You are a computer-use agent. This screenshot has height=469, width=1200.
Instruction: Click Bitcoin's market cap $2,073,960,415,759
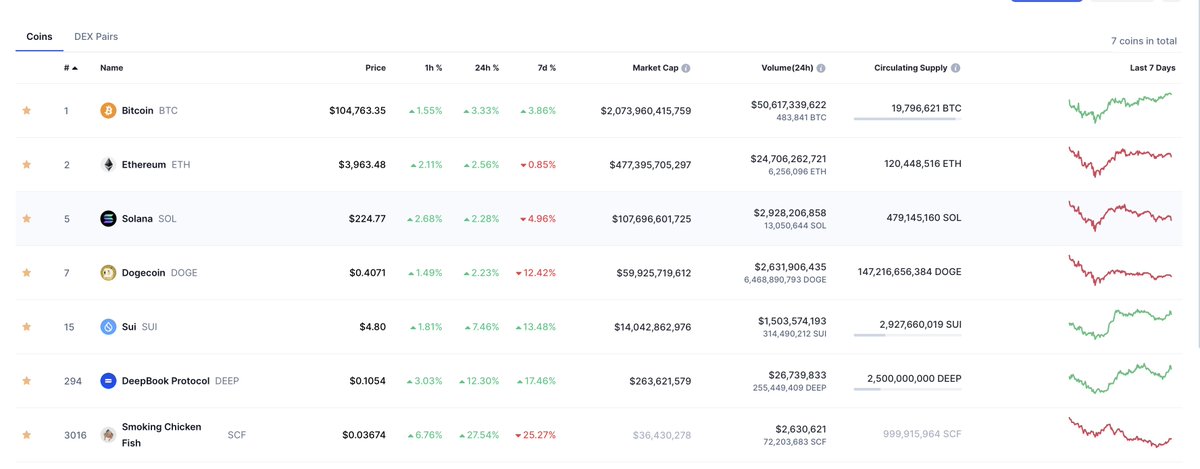[645, 110]
